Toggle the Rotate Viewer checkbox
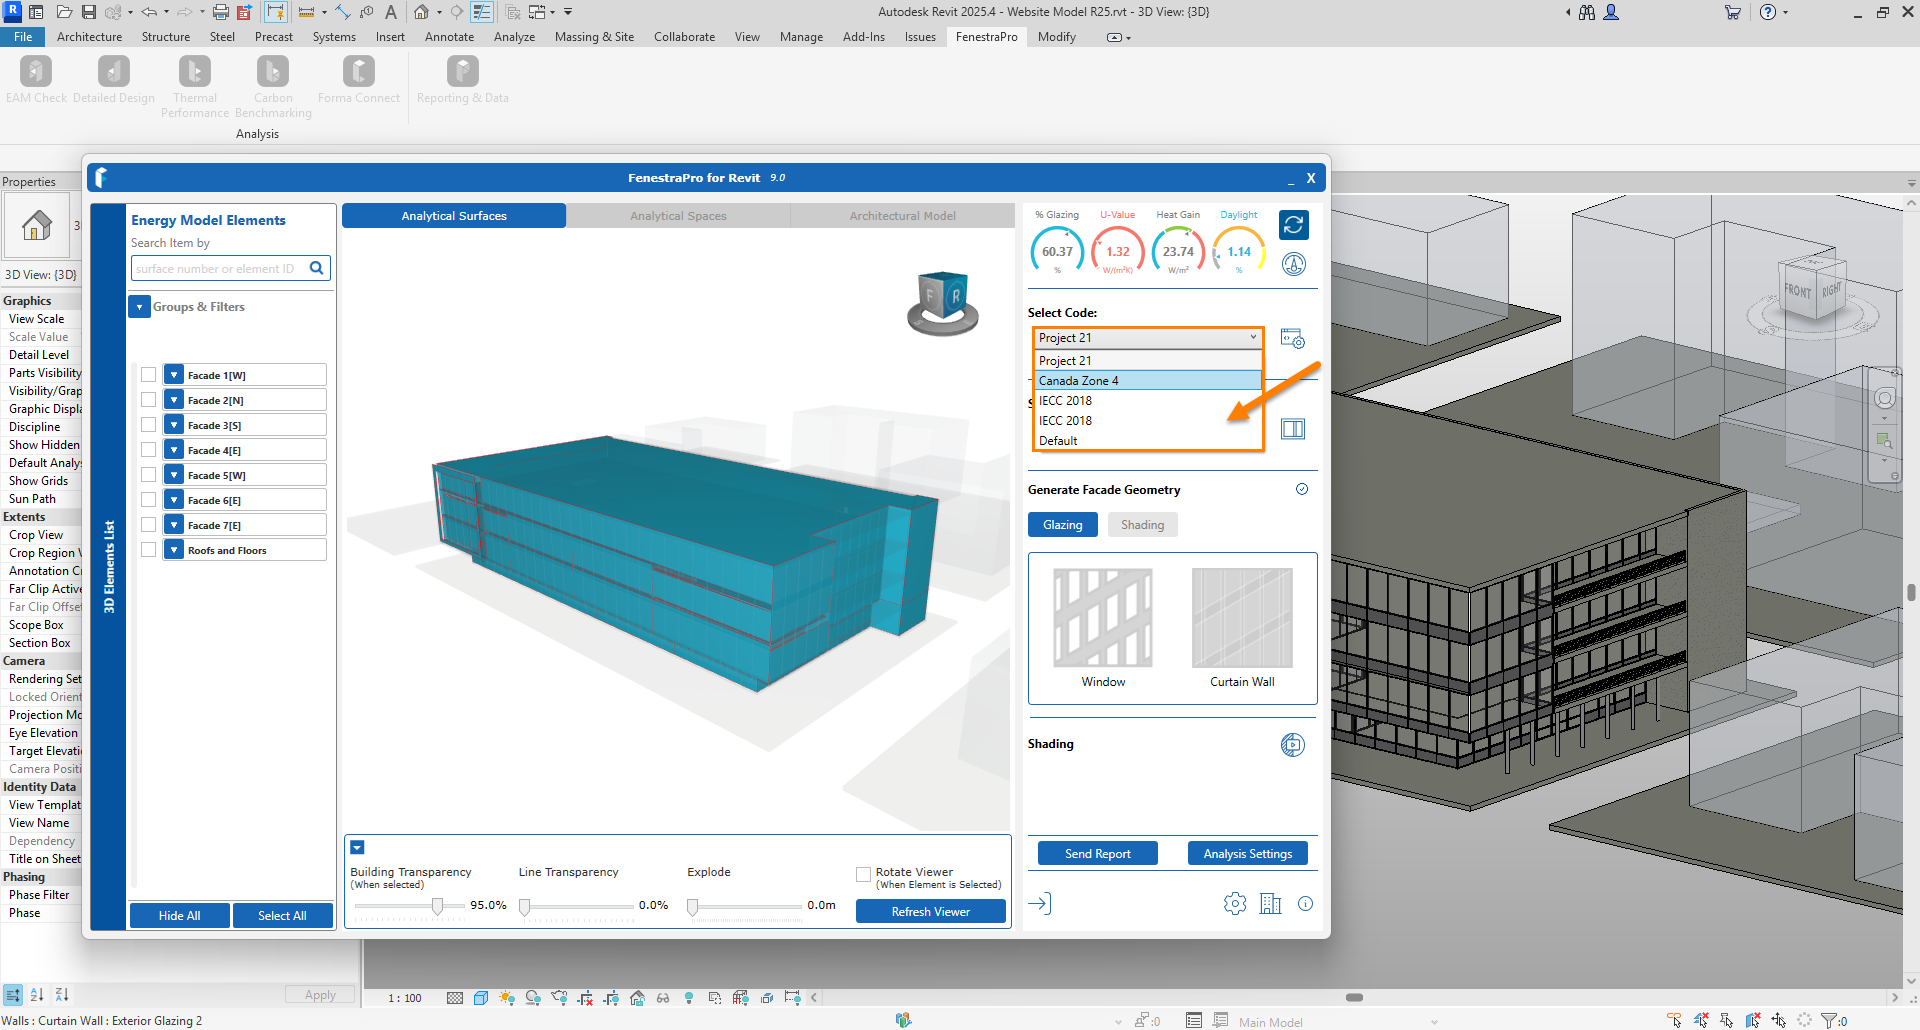1920x1030 pixels. pyautogui.click(x=863, y=875)
